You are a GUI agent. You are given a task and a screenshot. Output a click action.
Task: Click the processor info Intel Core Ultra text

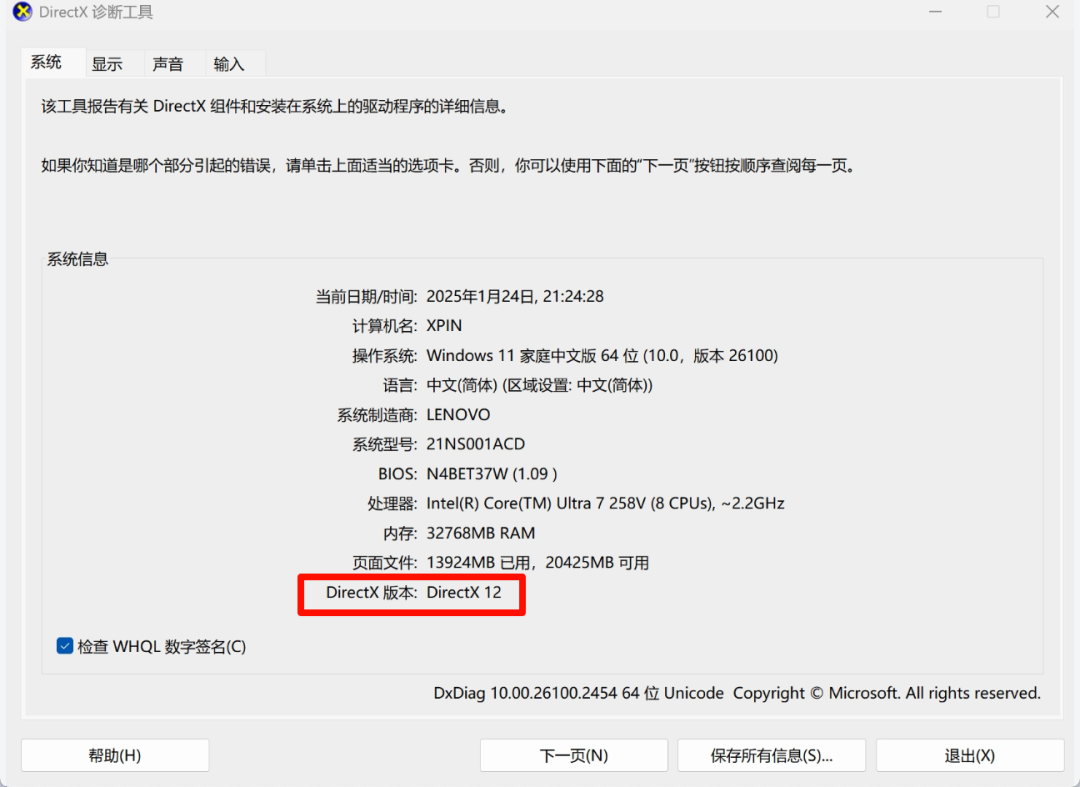point(605,503)
